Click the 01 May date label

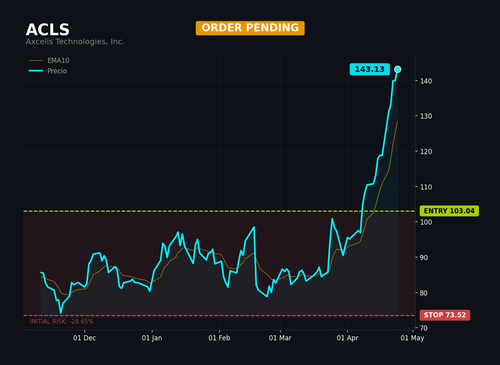click(412, 338)
